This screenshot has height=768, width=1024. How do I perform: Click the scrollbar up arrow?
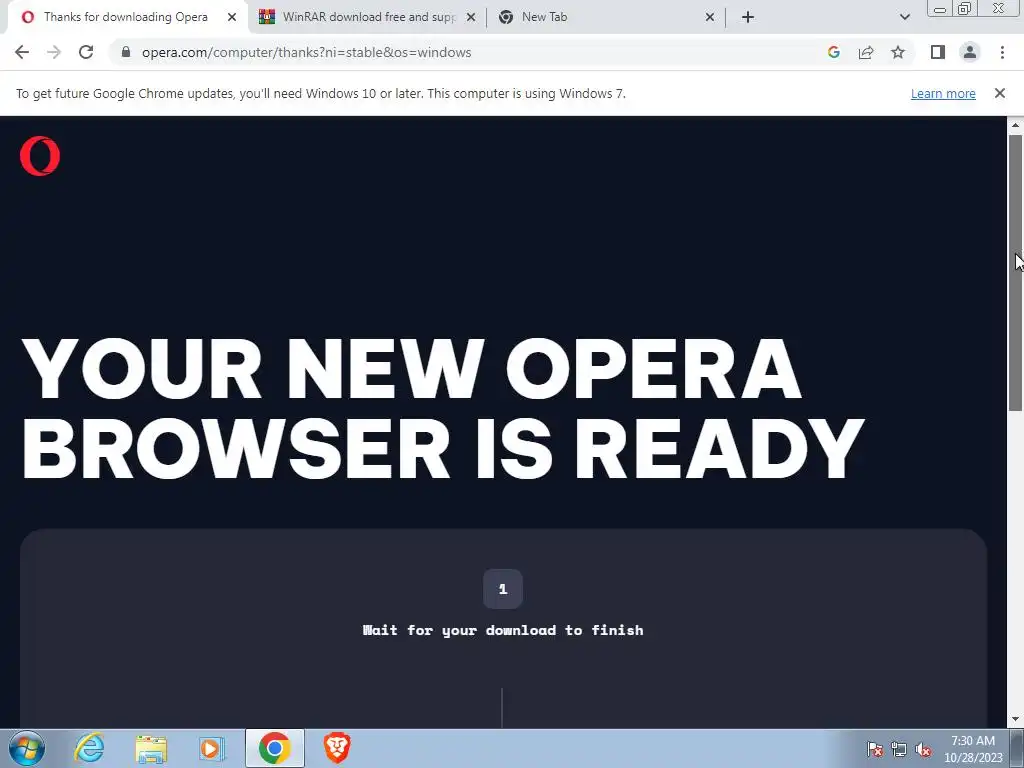pos(1015,125)
